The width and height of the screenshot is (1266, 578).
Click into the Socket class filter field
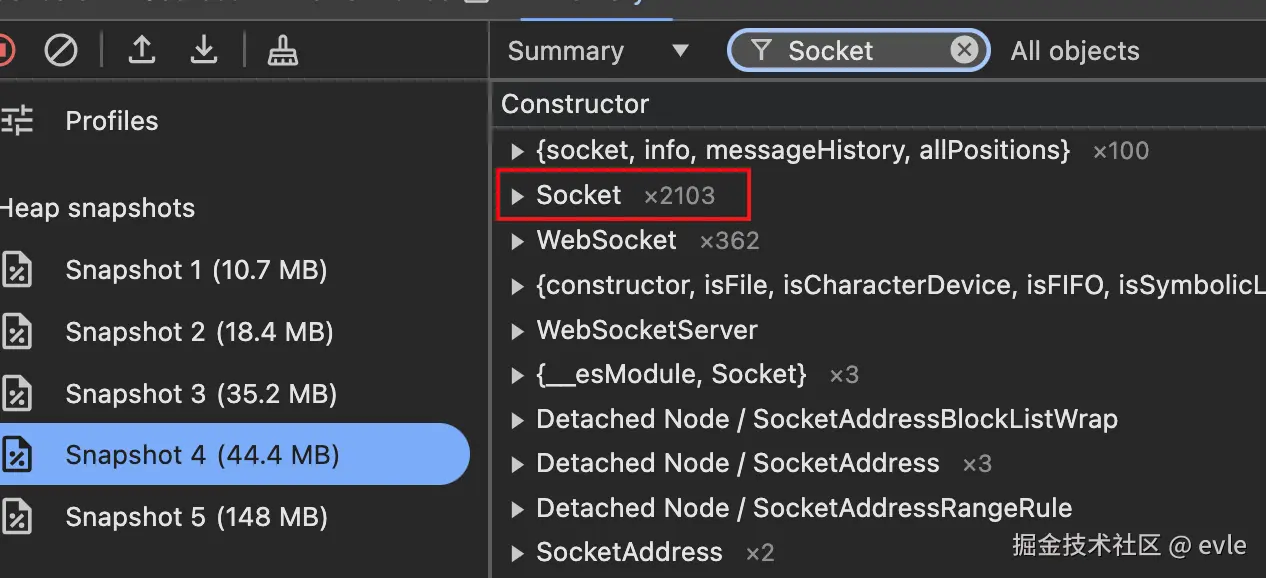860,51
